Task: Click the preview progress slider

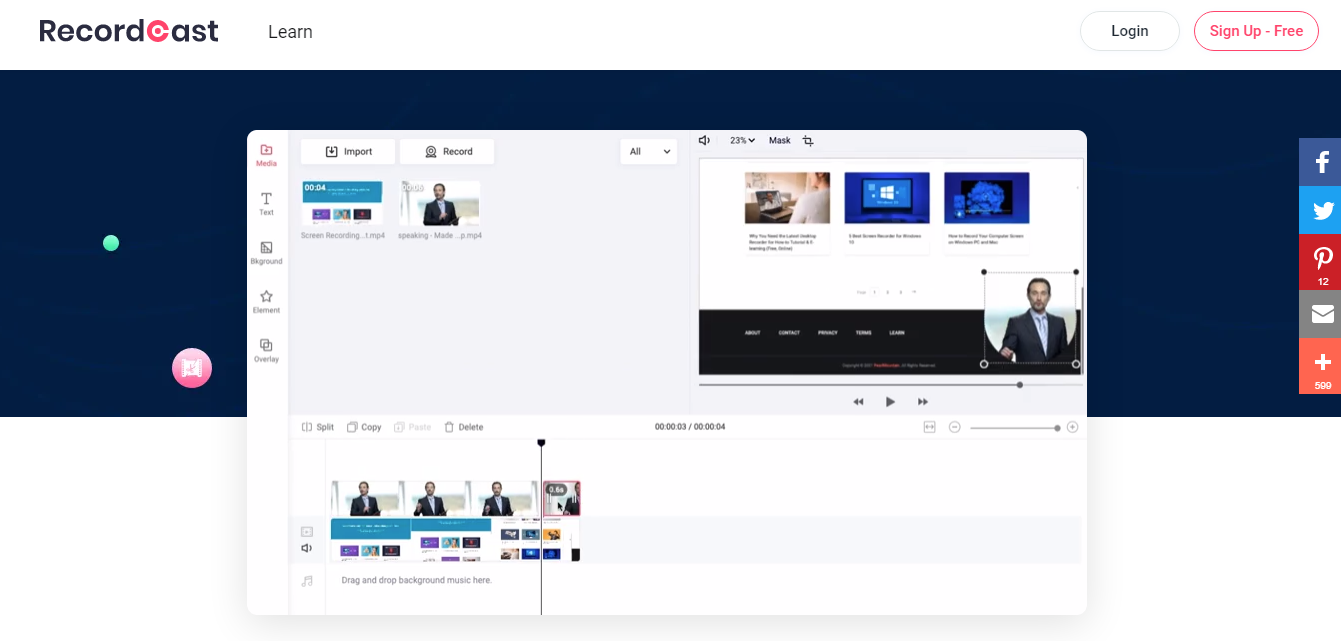Action: pos(890,384)
